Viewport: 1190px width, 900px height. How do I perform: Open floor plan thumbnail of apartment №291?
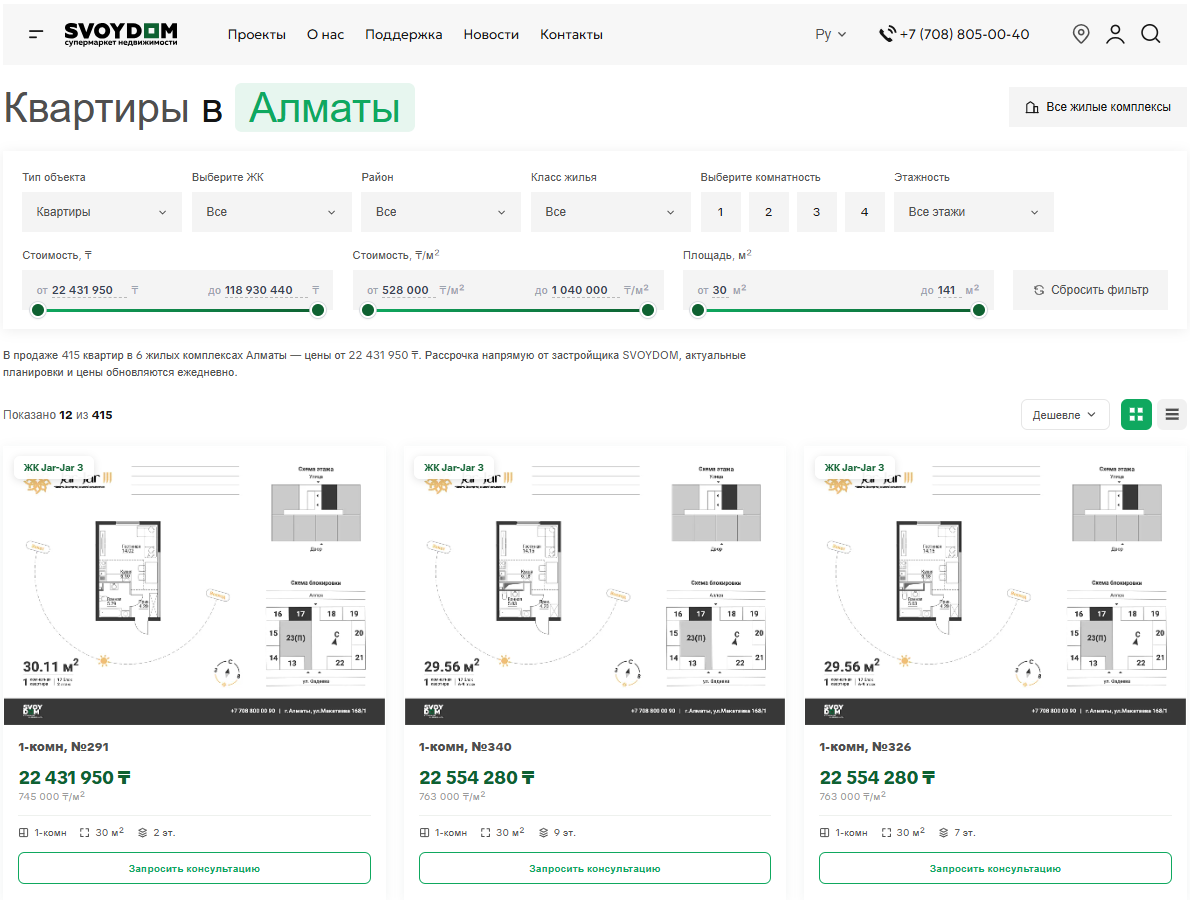[x=194, y=586]
